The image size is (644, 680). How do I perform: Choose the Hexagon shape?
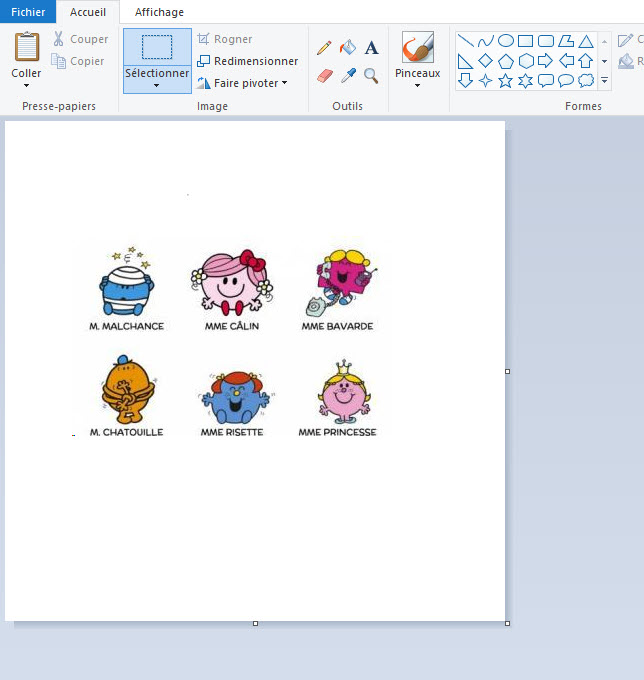[526, 61]
